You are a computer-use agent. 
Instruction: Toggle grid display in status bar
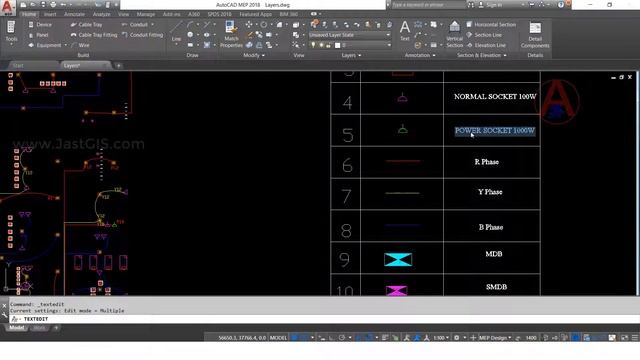tap(294, 338)
